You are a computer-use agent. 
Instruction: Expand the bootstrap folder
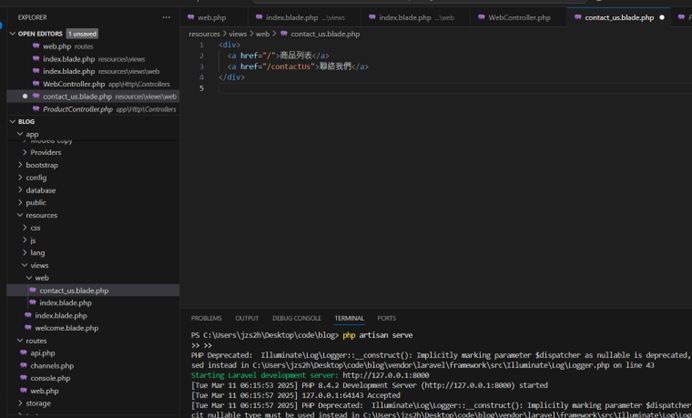(20, 165)
